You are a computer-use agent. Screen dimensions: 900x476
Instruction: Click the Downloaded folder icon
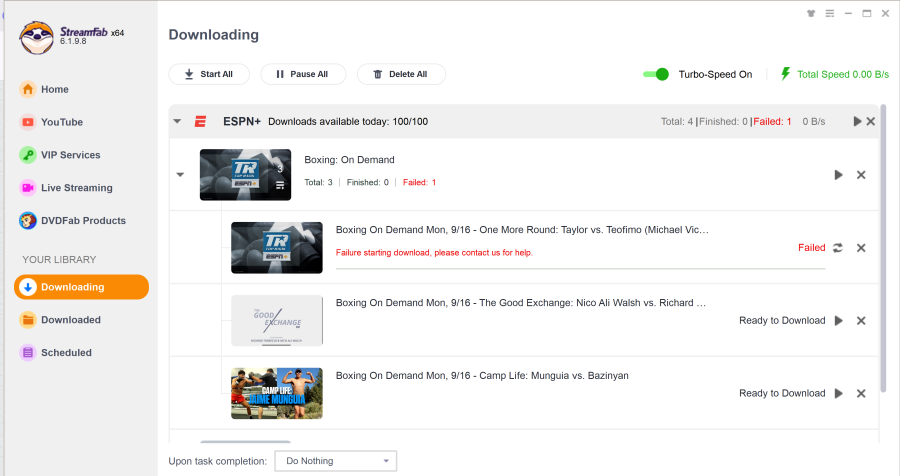pyautogui.click(x=28, y=320)
